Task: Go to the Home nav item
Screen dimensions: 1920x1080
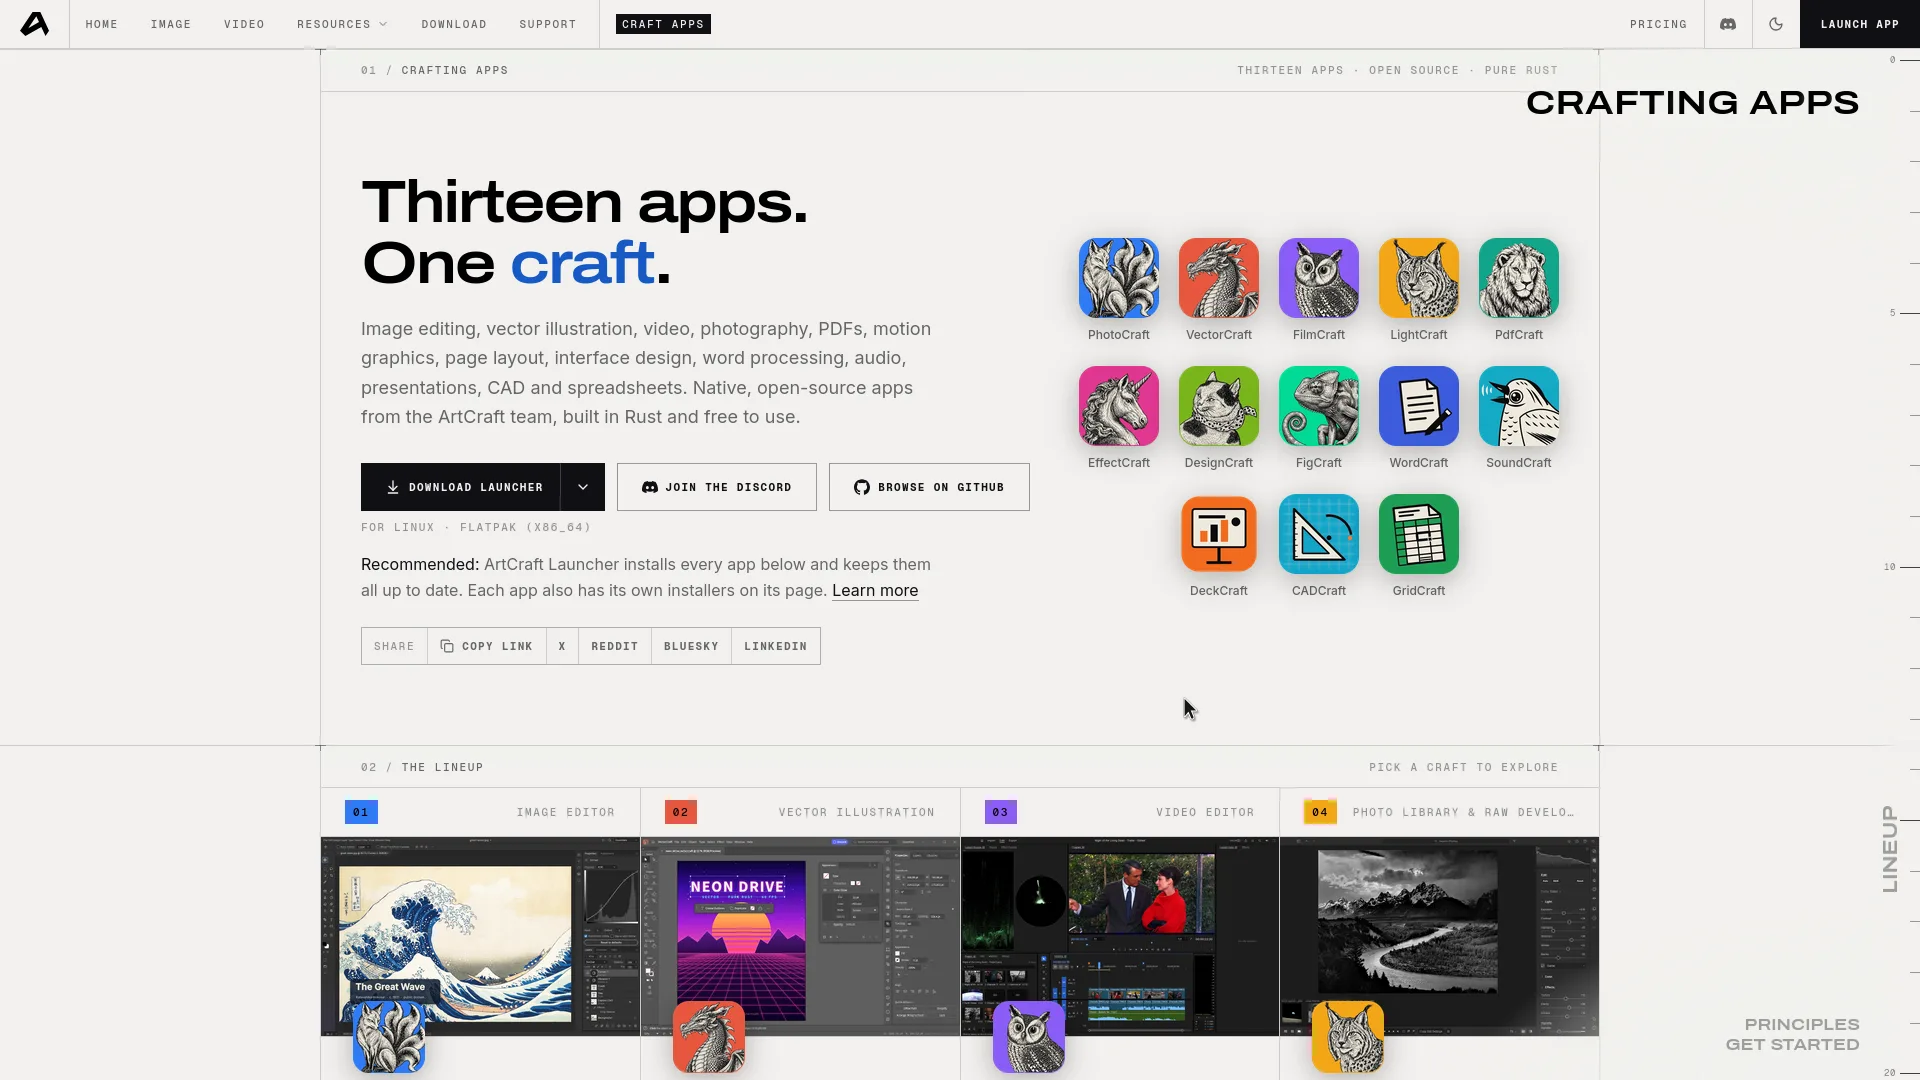Action: tap(102, 24)
